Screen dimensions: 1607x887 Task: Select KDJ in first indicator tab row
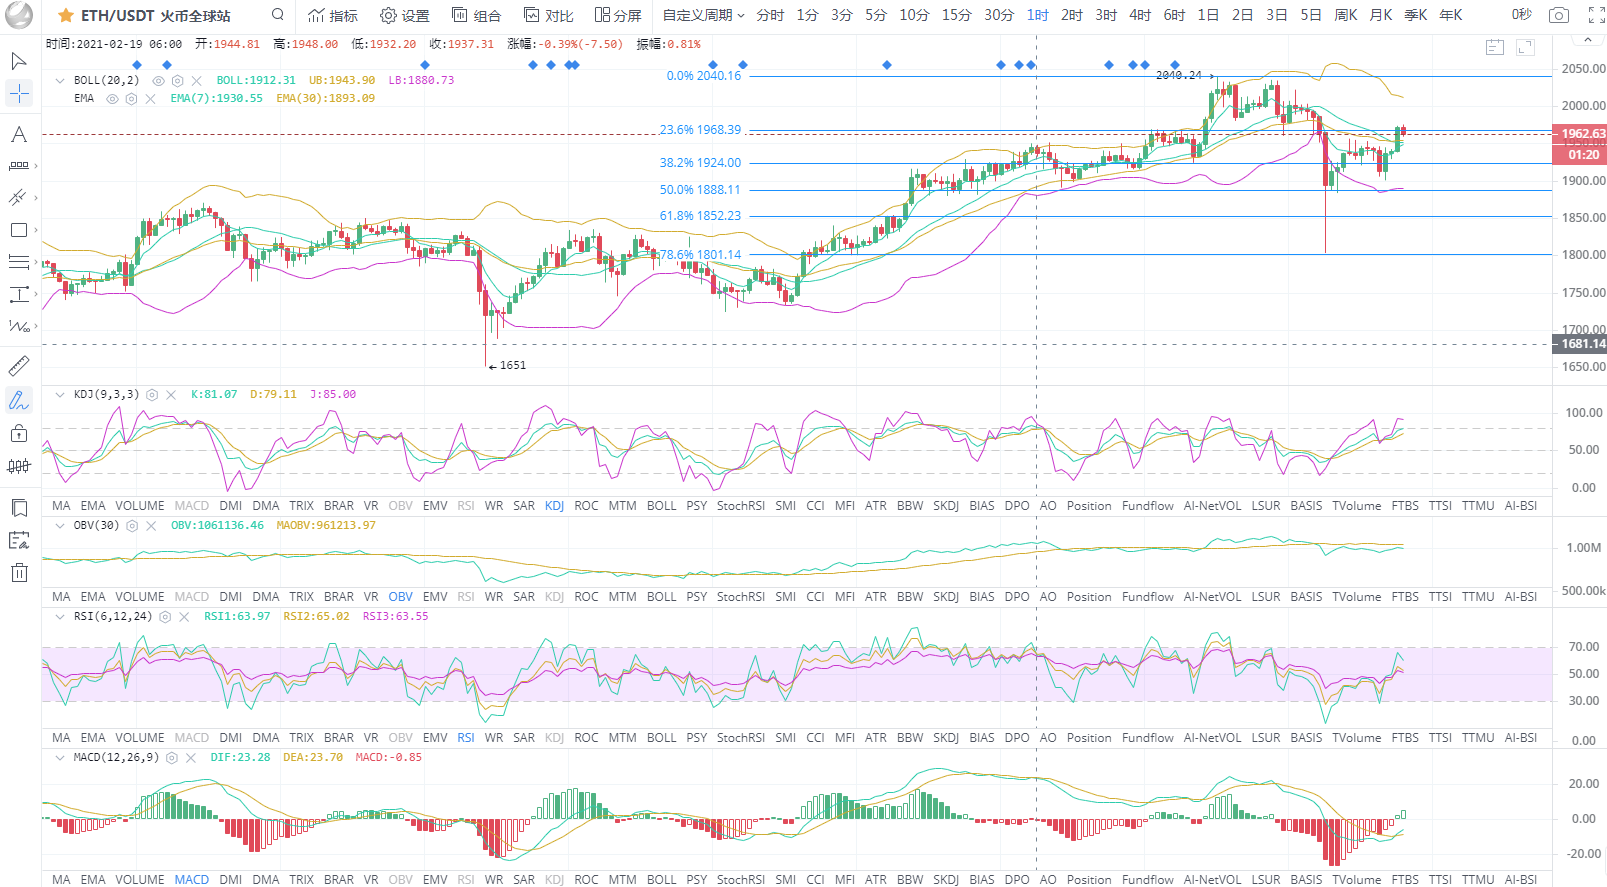[x=554, y=506]
